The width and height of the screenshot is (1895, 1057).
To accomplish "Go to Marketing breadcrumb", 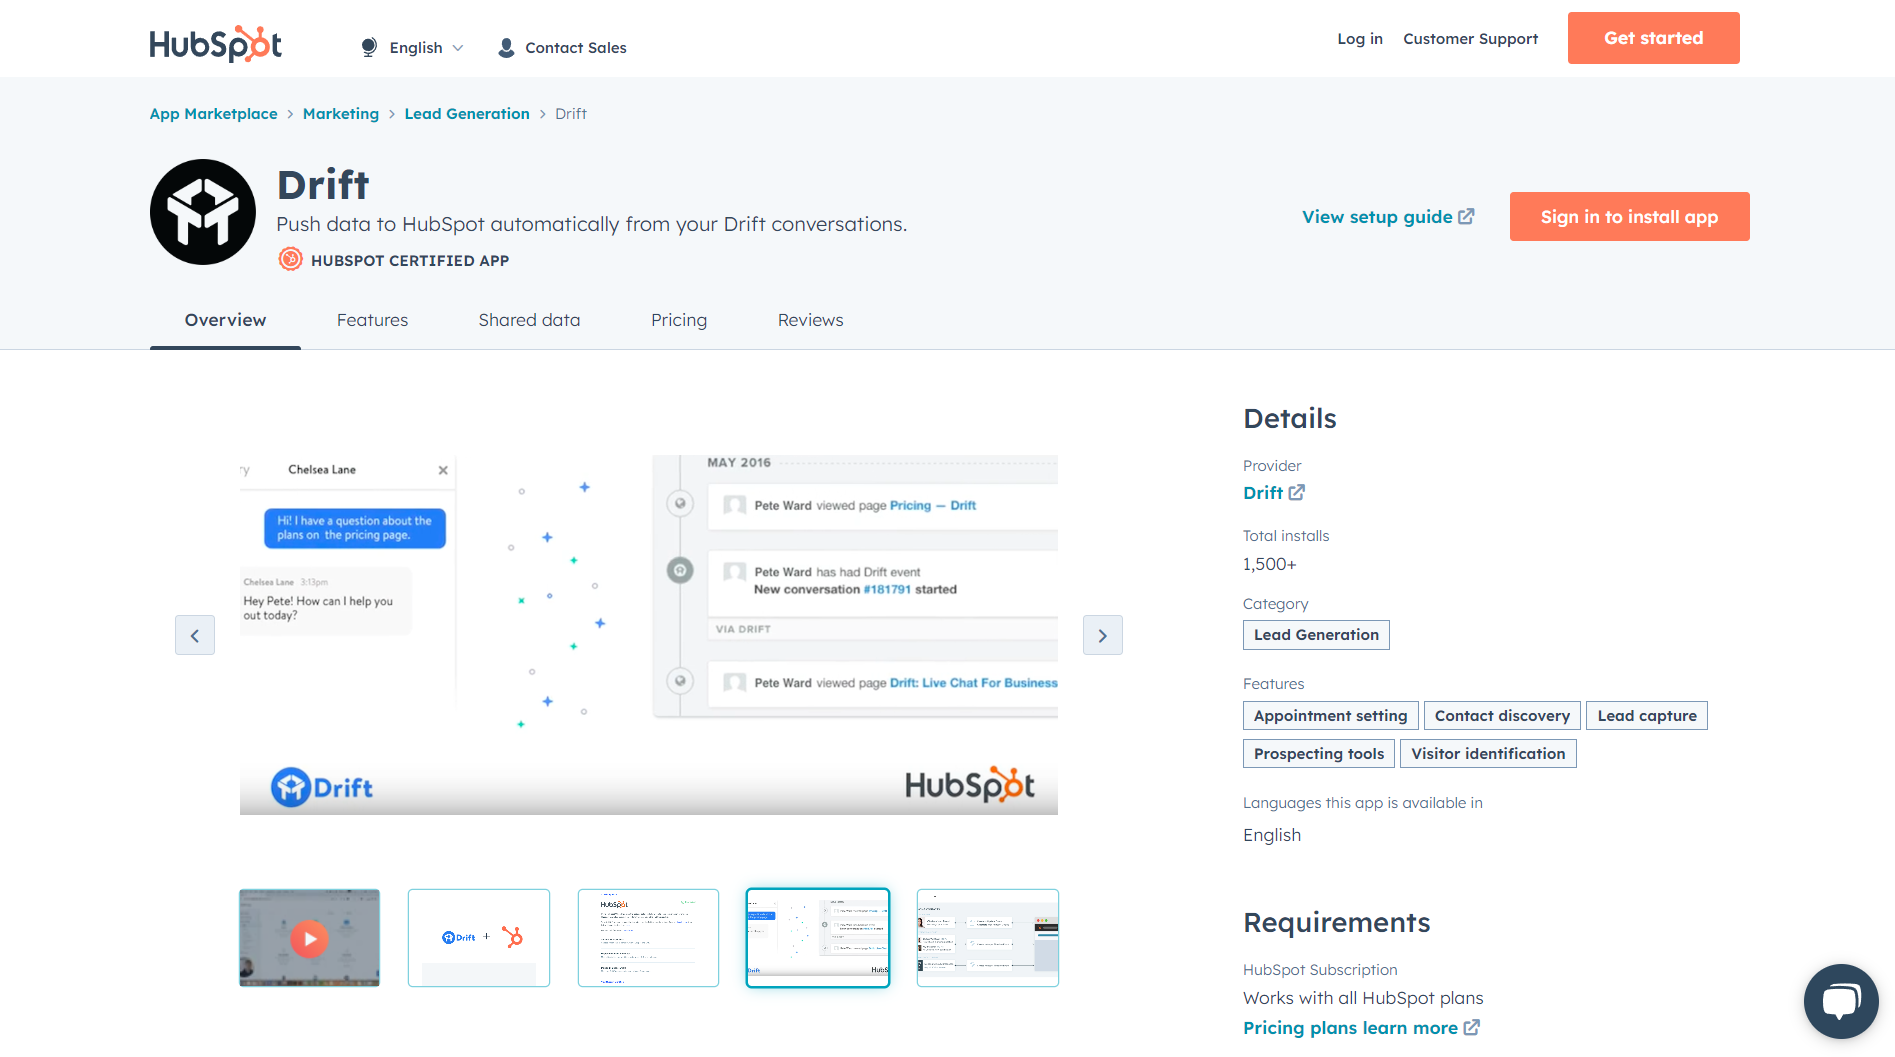I will tap(341, 113).
